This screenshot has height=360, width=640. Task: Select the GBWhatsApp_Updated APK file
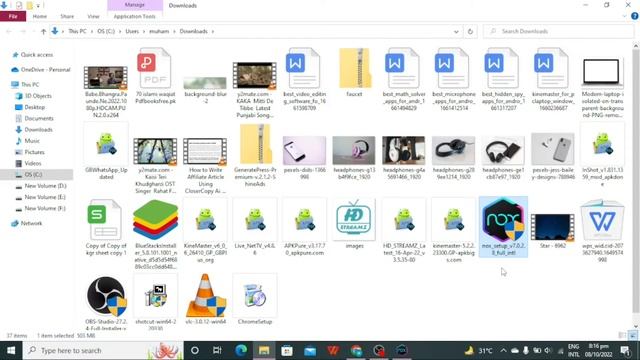point(106,152)
